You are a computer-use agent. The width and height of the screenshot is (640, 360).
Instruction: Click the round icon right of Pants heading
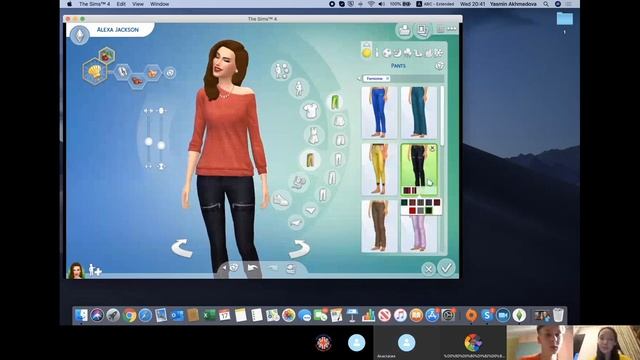(440, 66)
